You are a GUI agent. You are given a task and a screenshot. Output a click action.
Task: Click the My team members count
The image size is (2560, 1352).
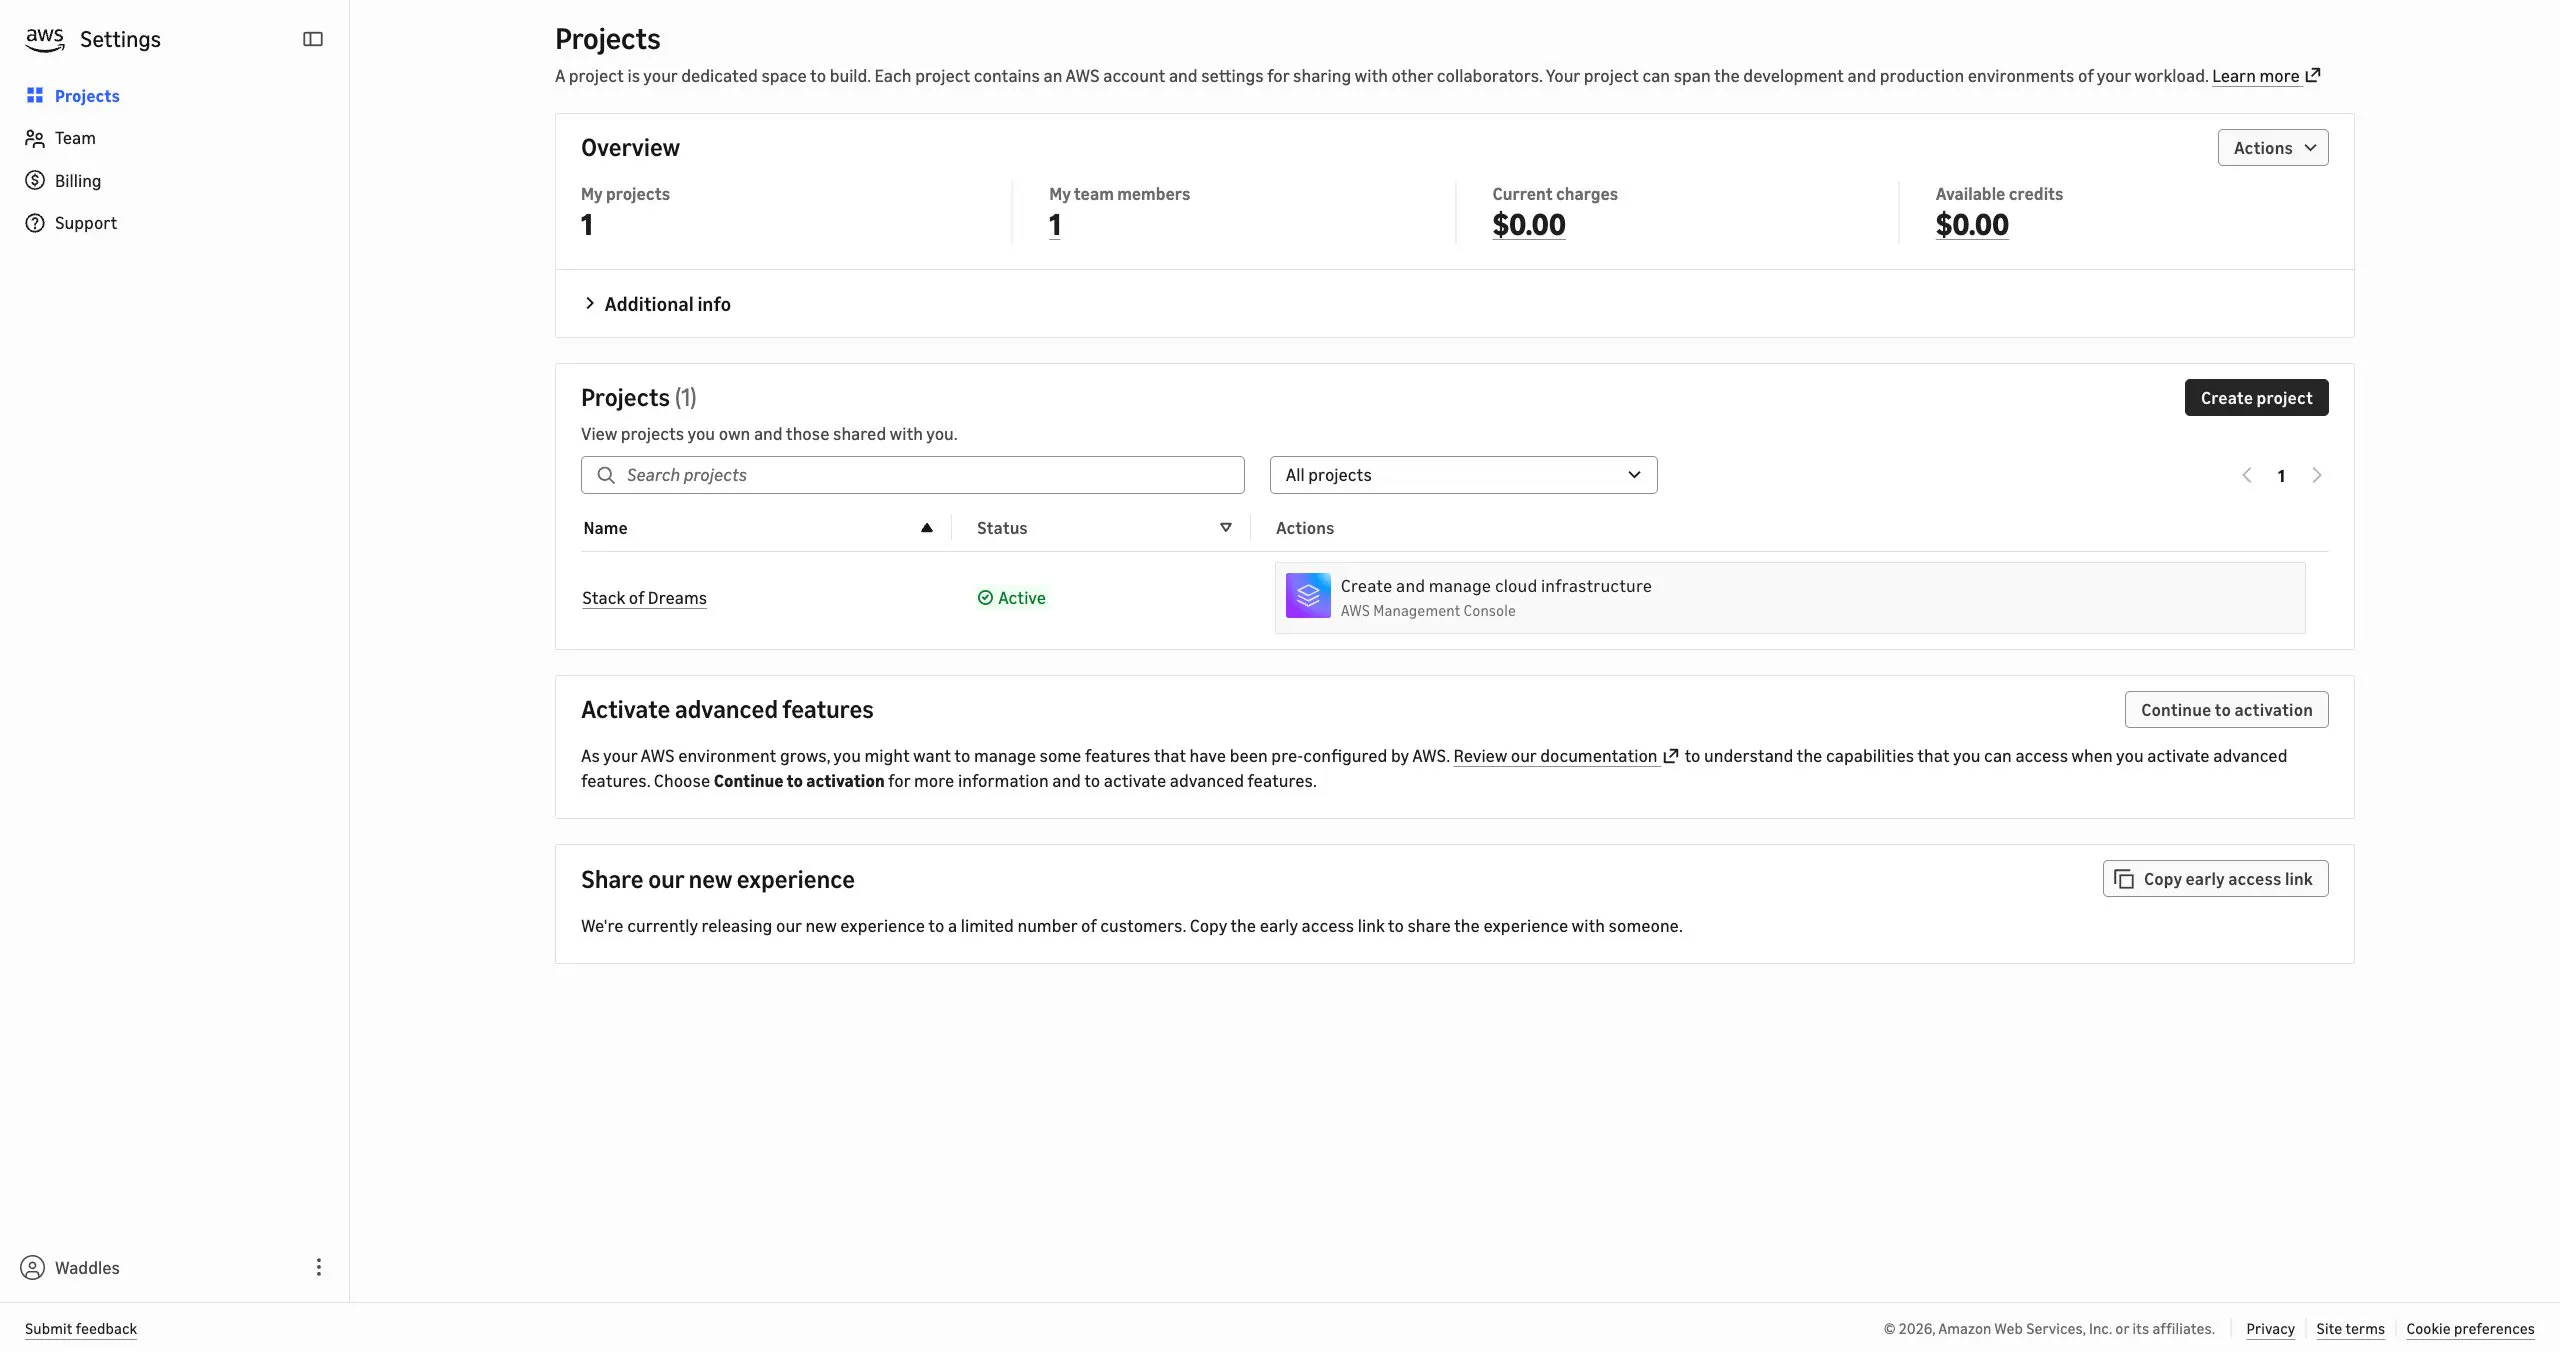click(1055, 225)
